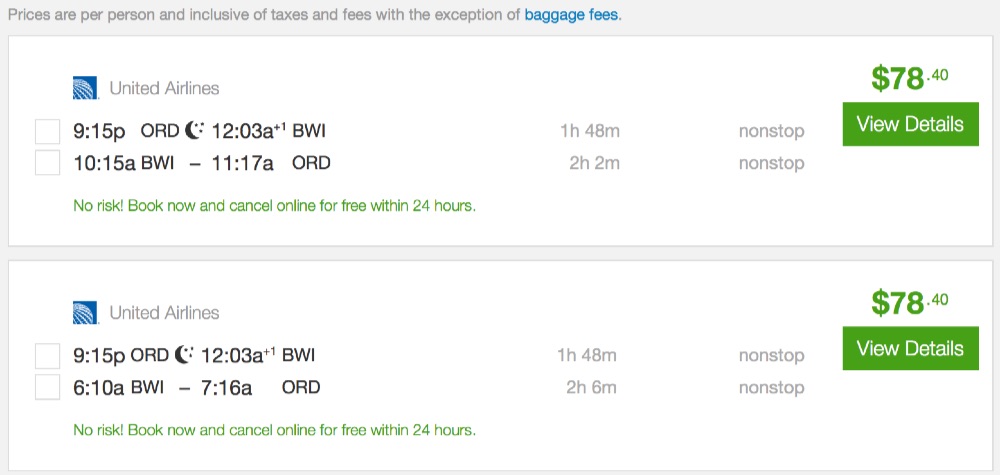Image resolution: width=1000 pixels, height=475 pixels.
Task: Select the 9:15p checkbox above the 6:10a flight
Action: pyautogui.click(x=47, y=355)
